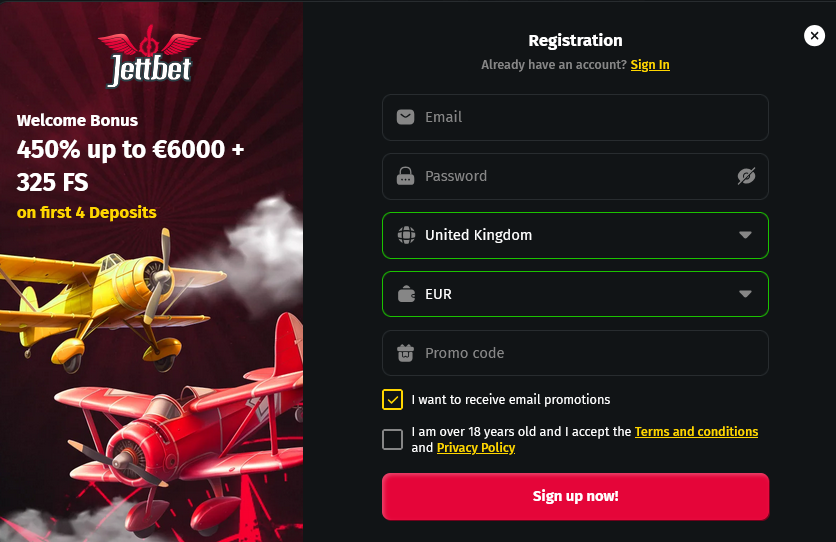Expand currency list using its arrow

[745, 295]
